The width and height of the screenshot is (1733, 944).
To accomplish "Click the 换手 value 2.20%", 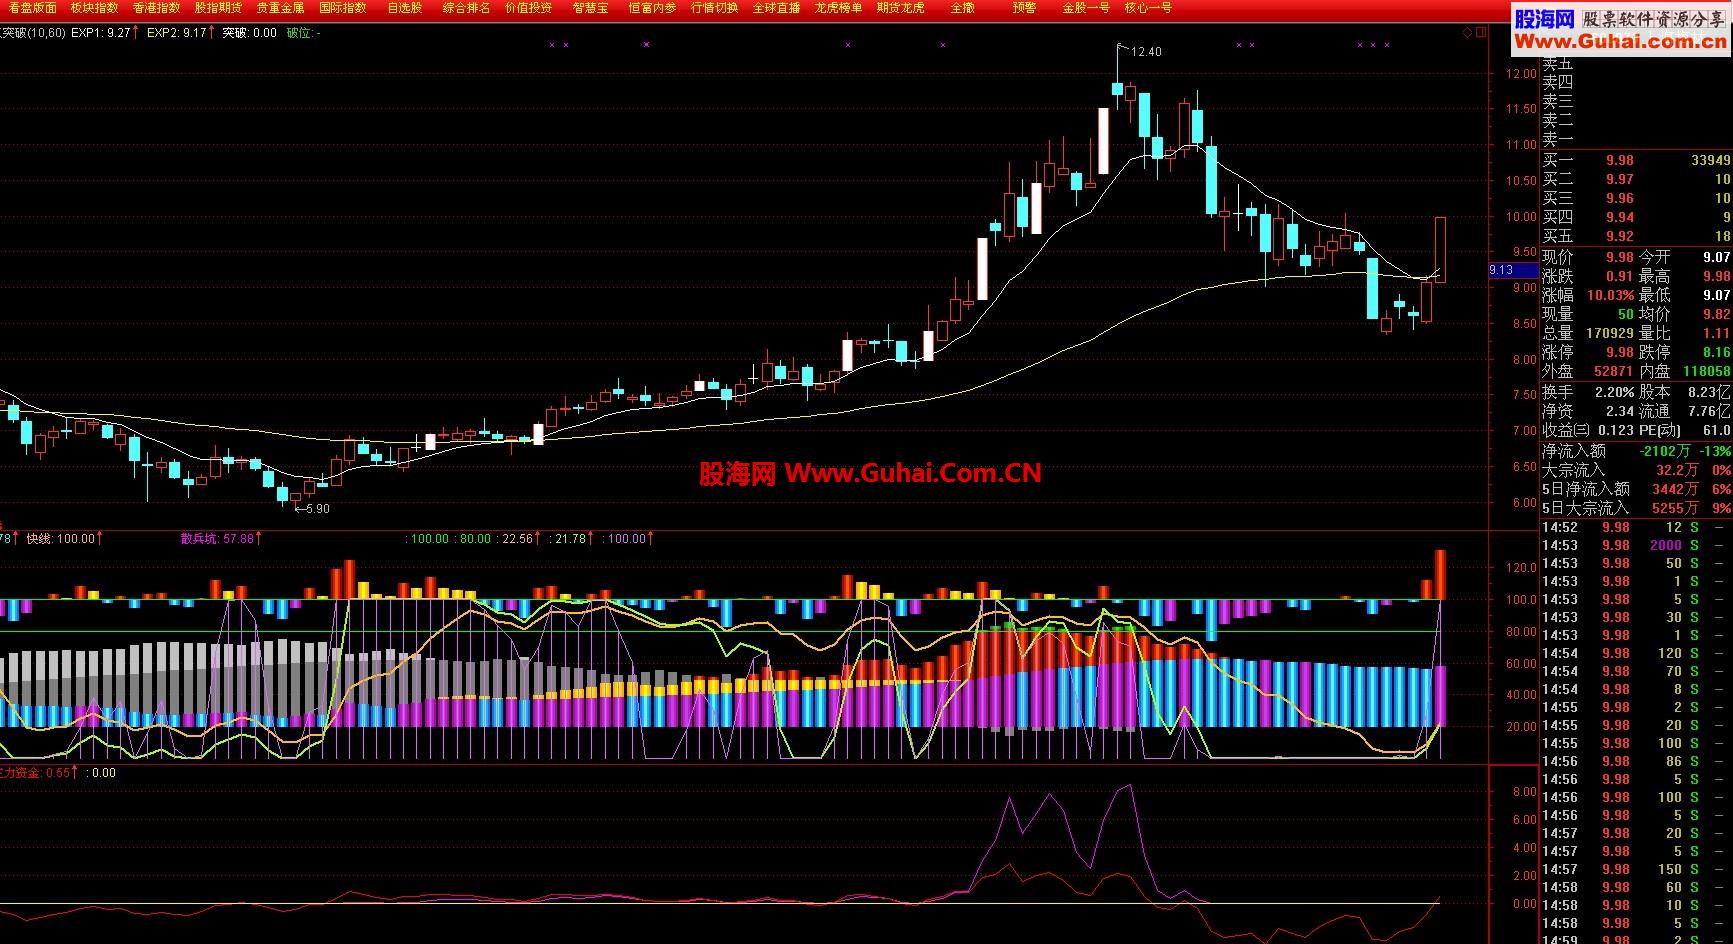I will click(x=1614, y=392).
